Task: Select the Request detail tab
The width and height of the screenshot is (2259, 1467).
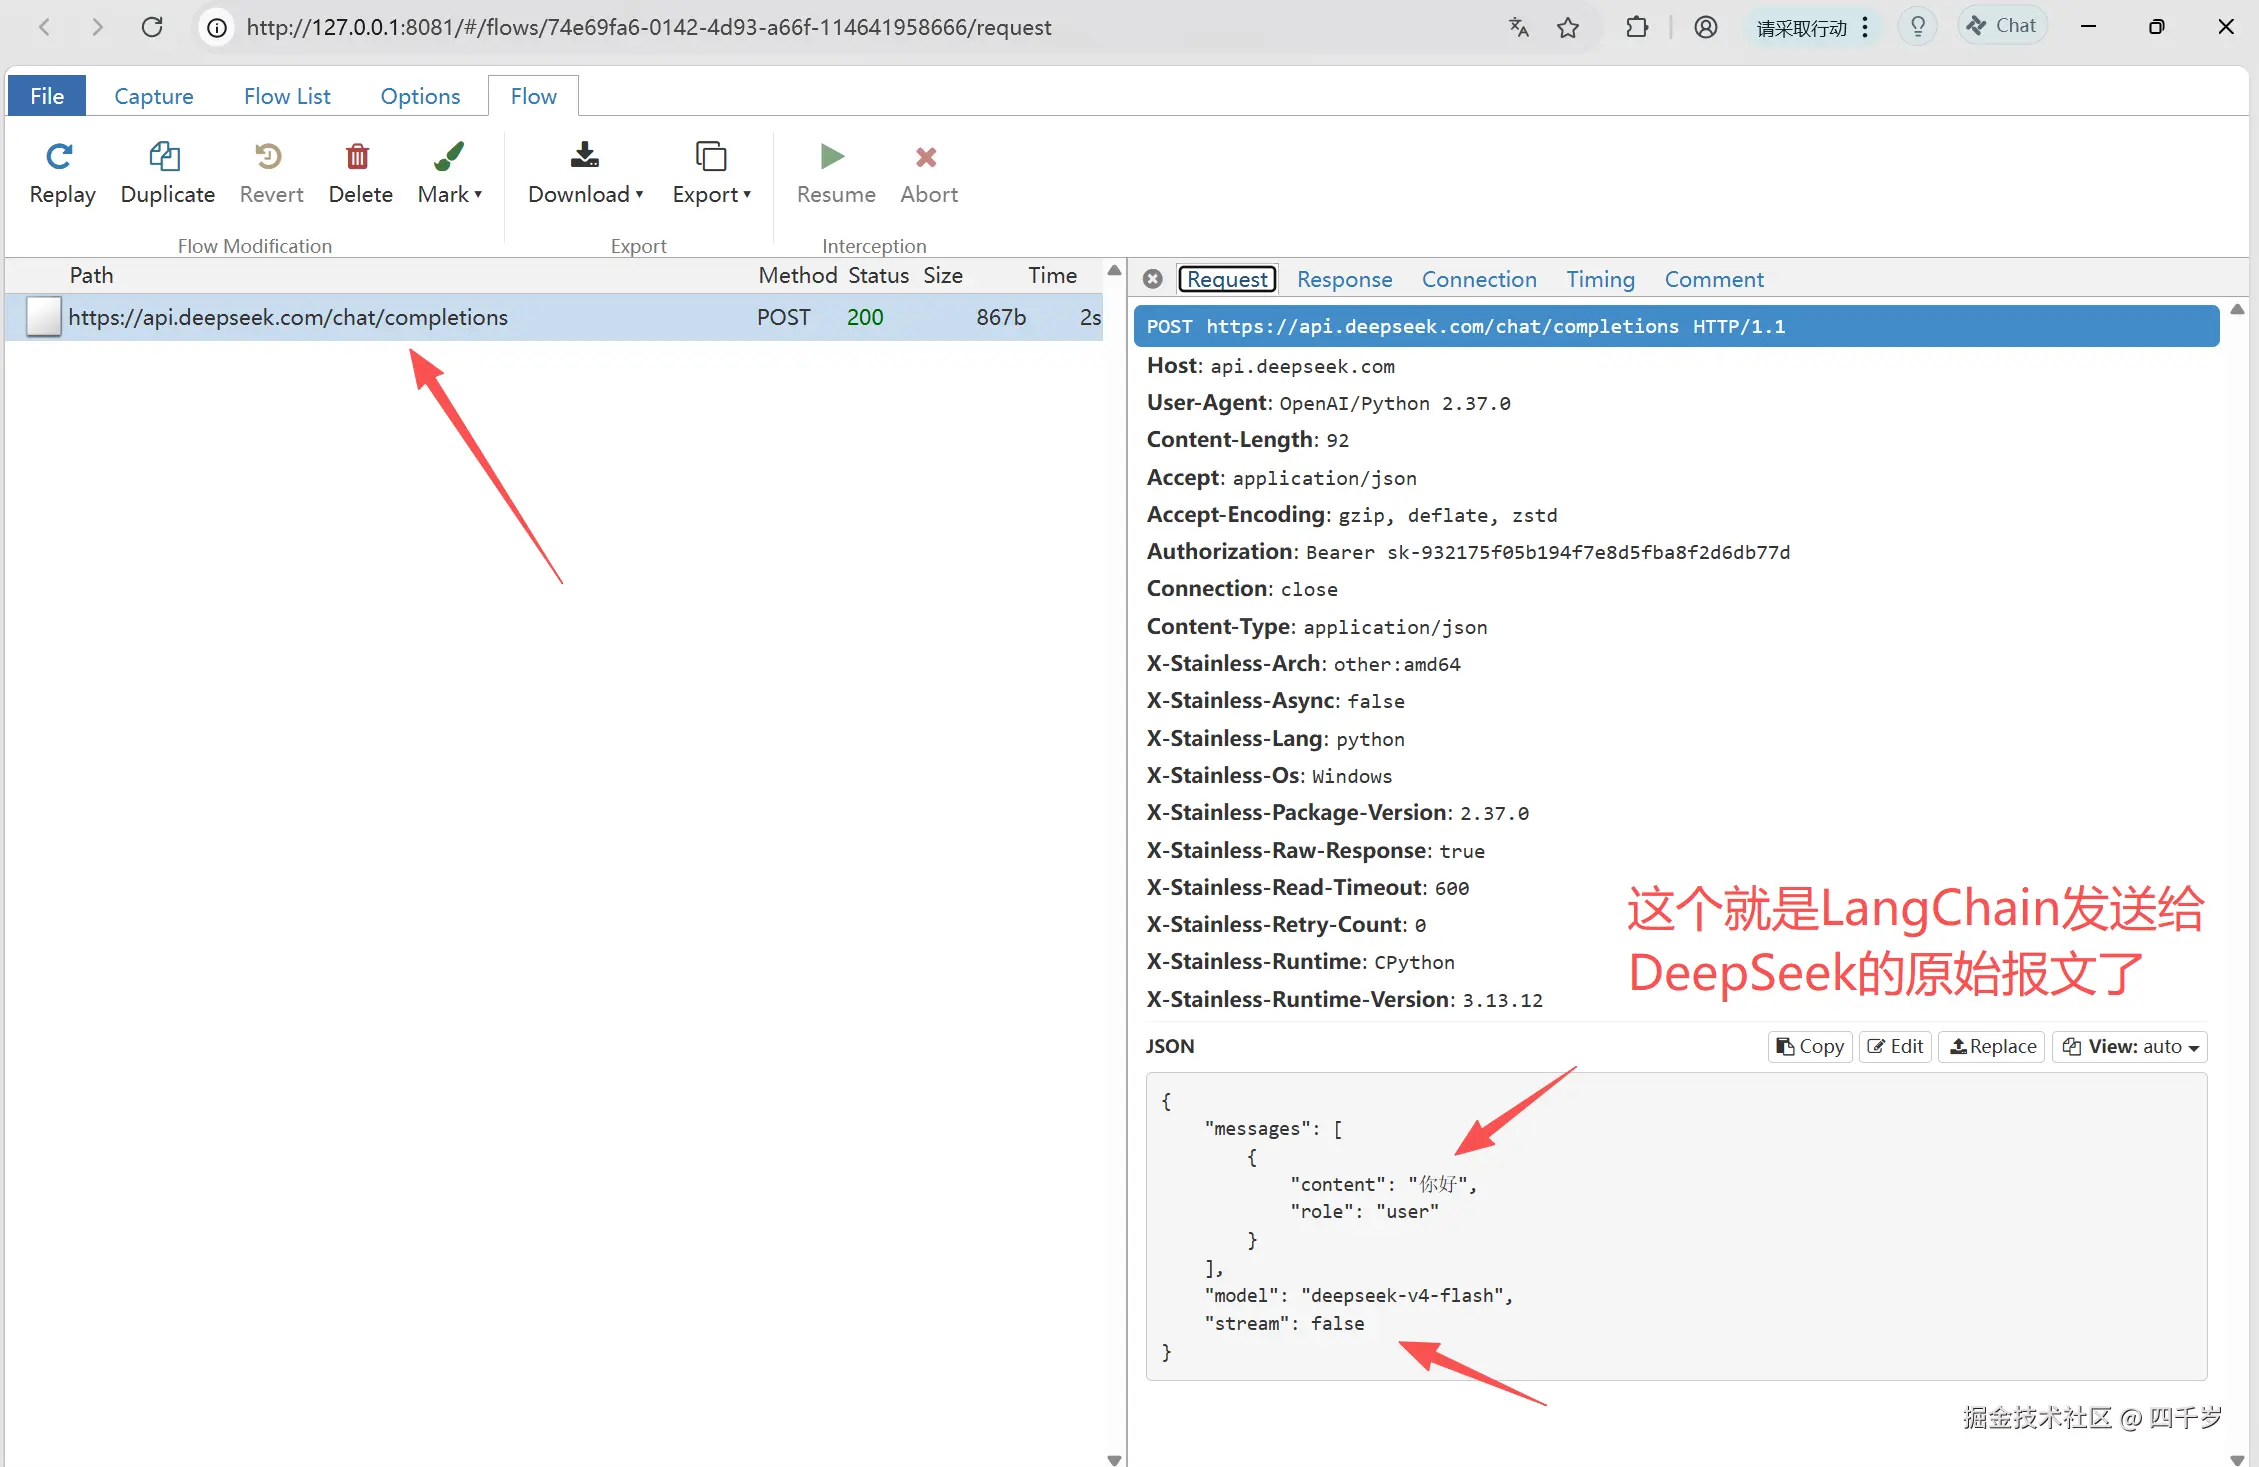Action: tap(1227, 279)
